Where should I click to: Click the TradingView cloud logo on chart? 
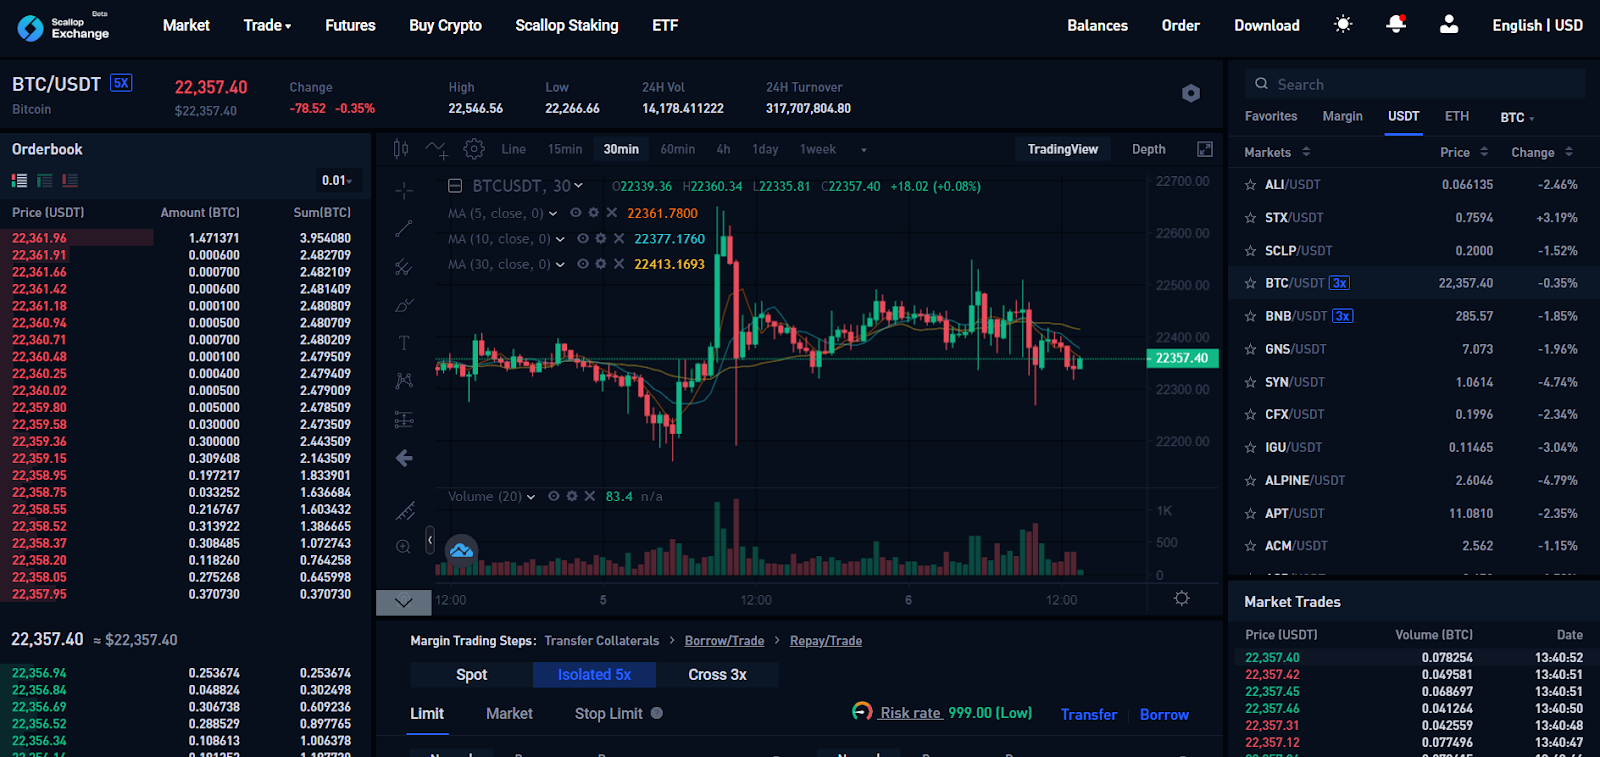click(461, 551)
